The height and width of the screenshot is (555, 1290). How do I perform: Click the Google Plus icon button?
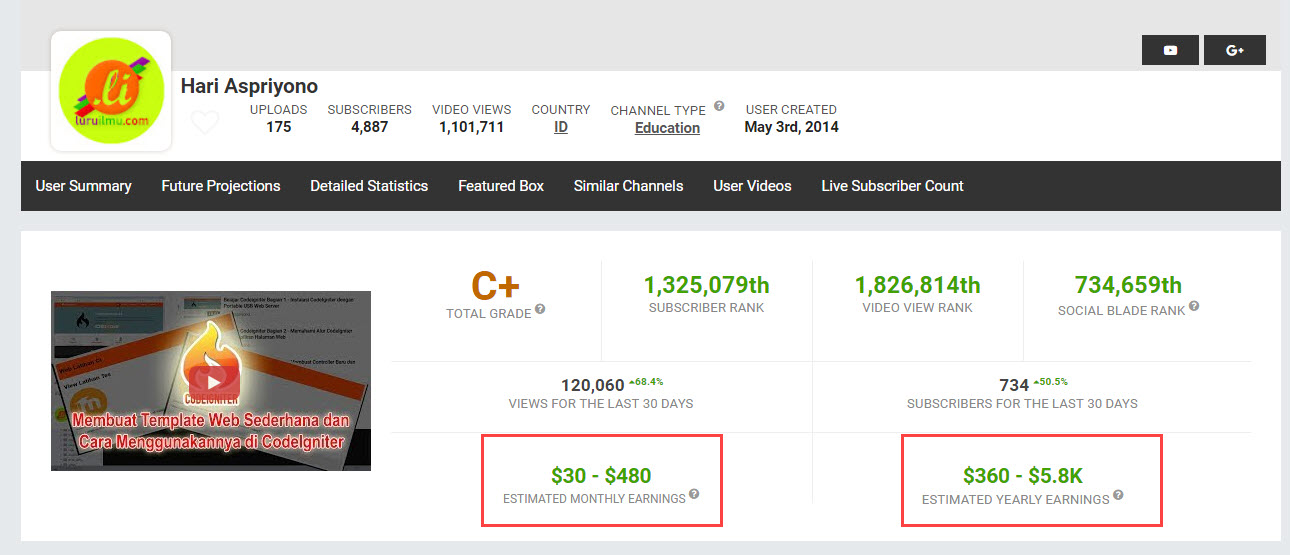tap(1234, 50)
